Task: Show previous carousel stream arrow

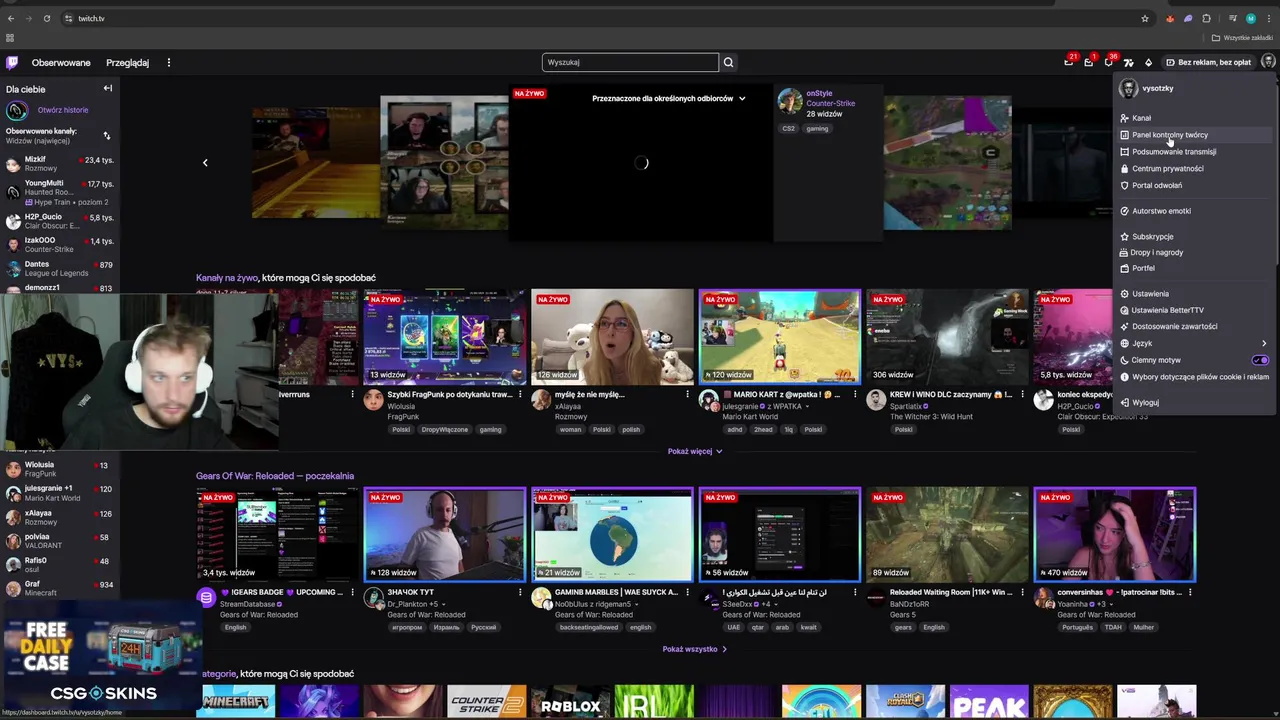Action: coord(205,162)
